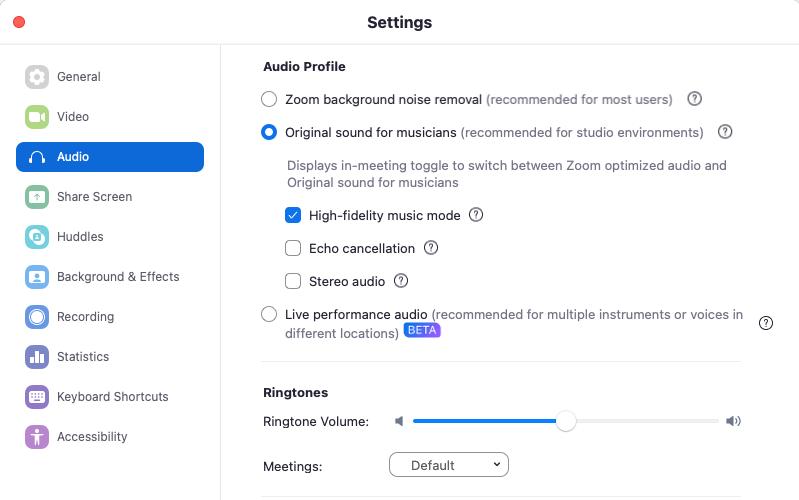Open help for High-fidelity music mode
Screen dimensions: 799x500
click(x=476, y=215)
